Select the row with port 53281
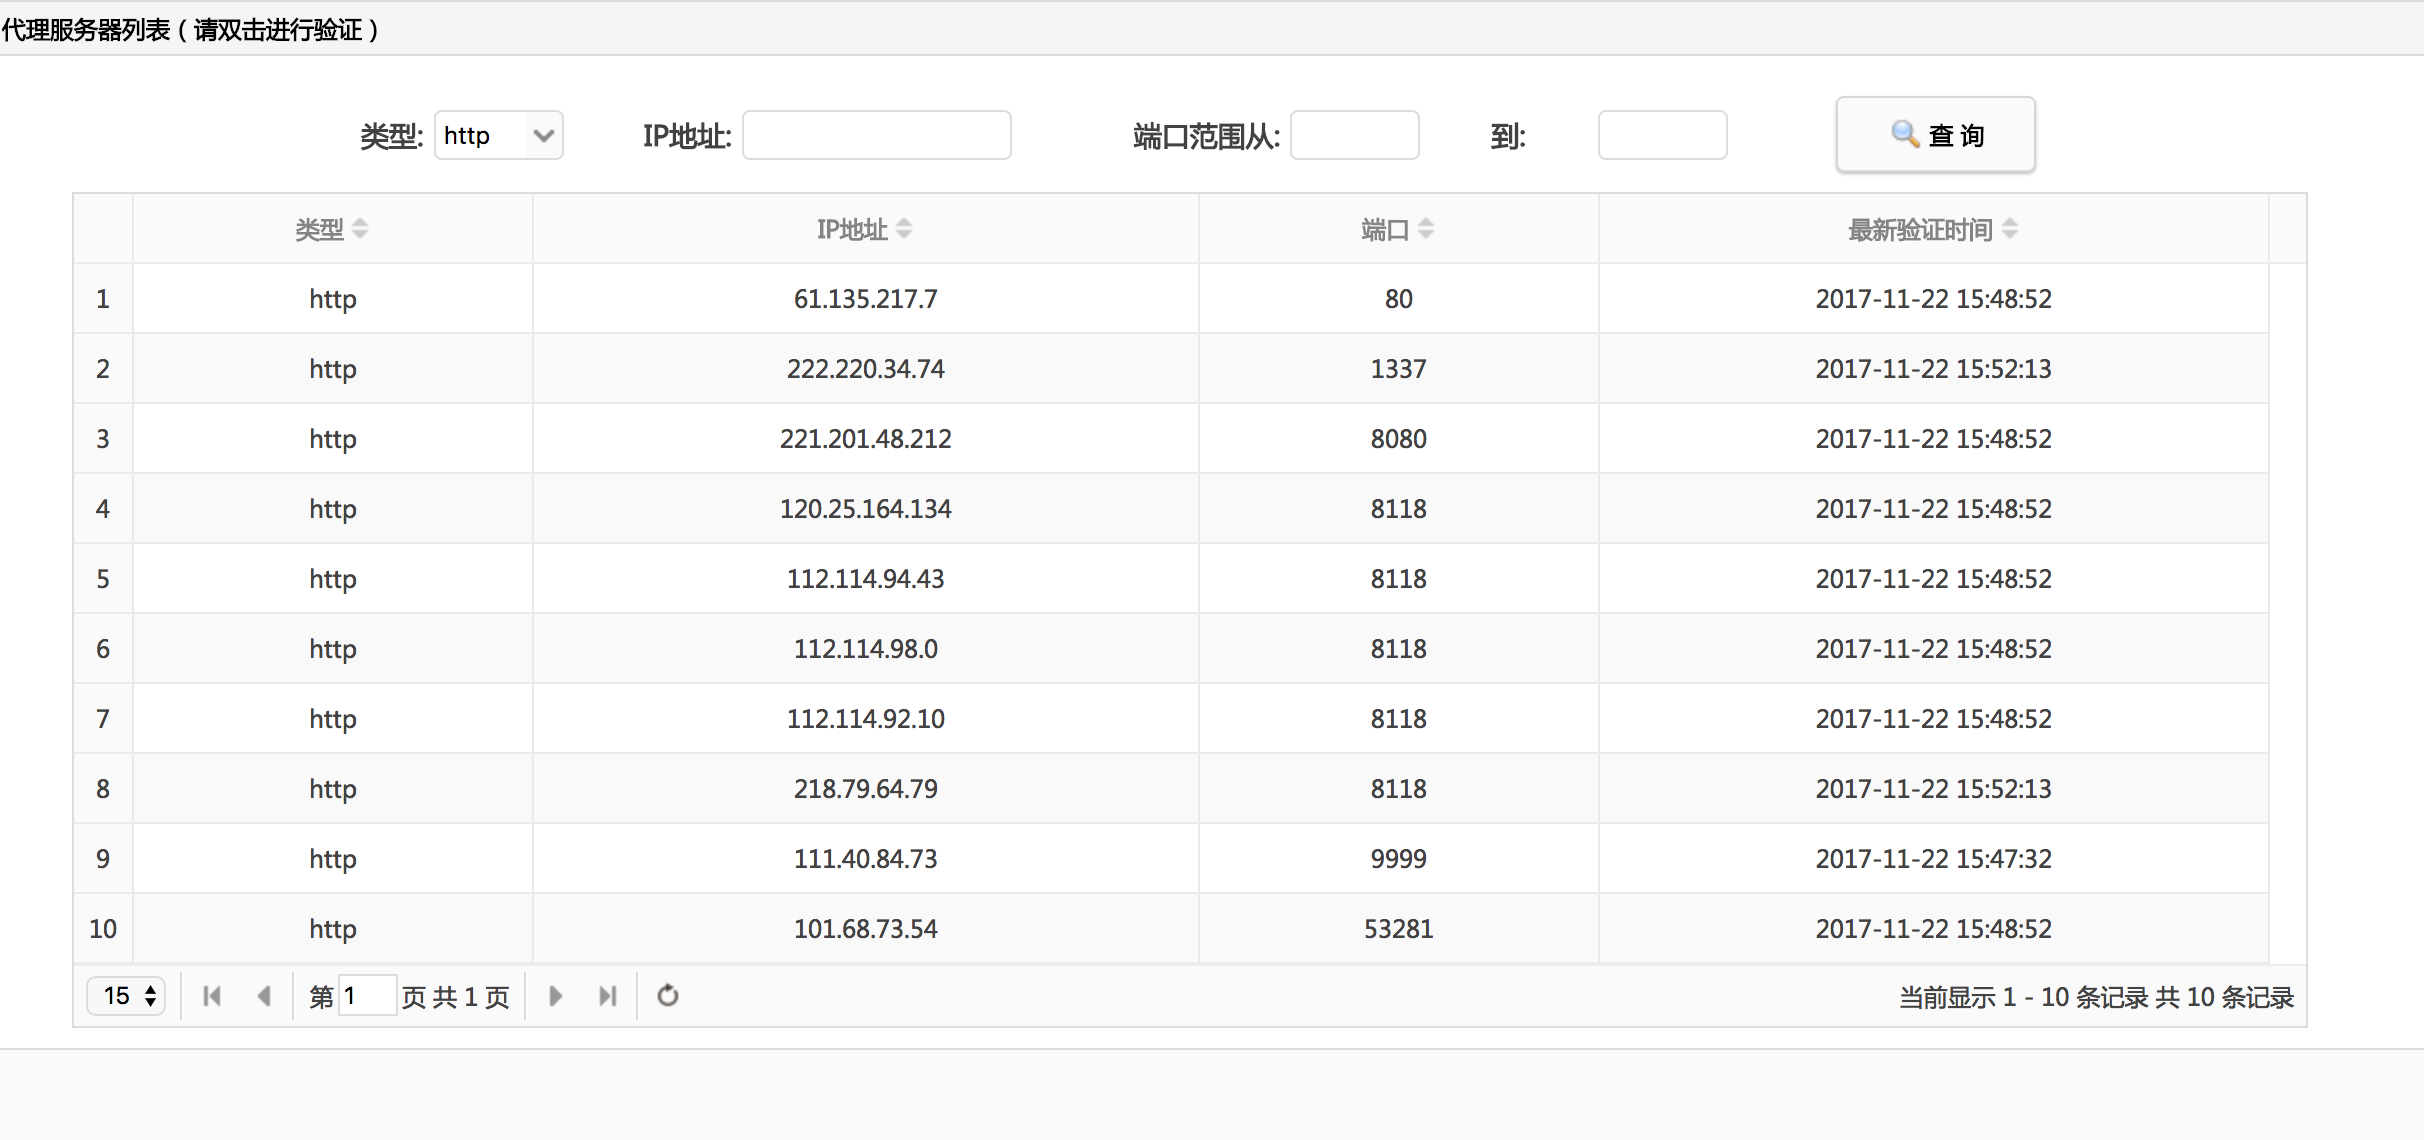 (x=1398, y=929)
